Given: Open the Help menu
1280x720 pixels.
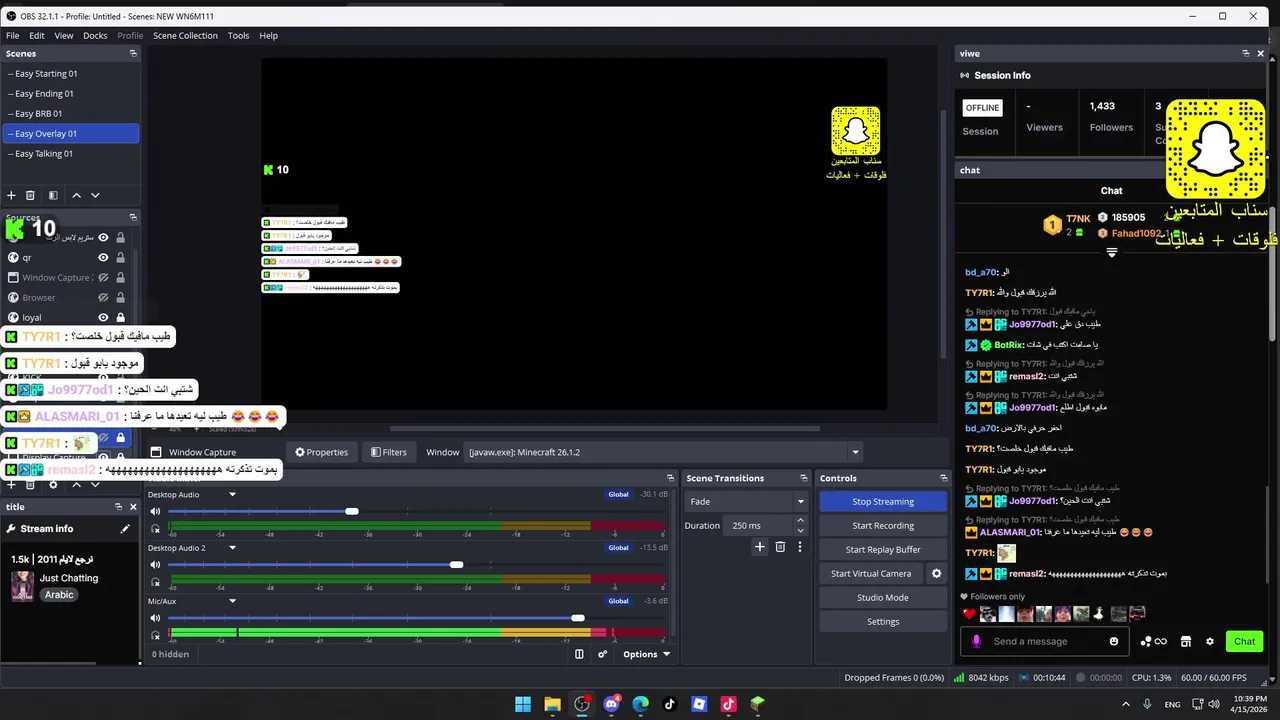Looking at the screenshot, I should [268, 35].
